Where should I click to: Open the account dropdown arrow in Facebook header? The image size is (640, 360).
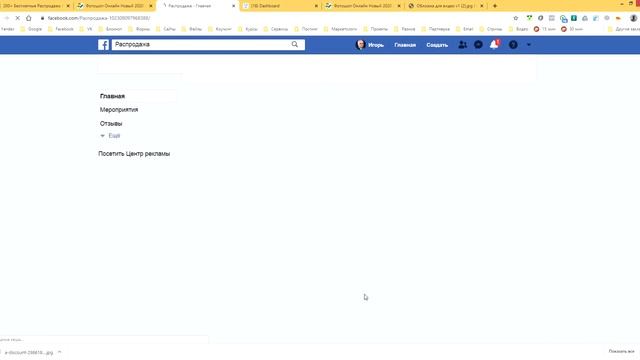529,45
